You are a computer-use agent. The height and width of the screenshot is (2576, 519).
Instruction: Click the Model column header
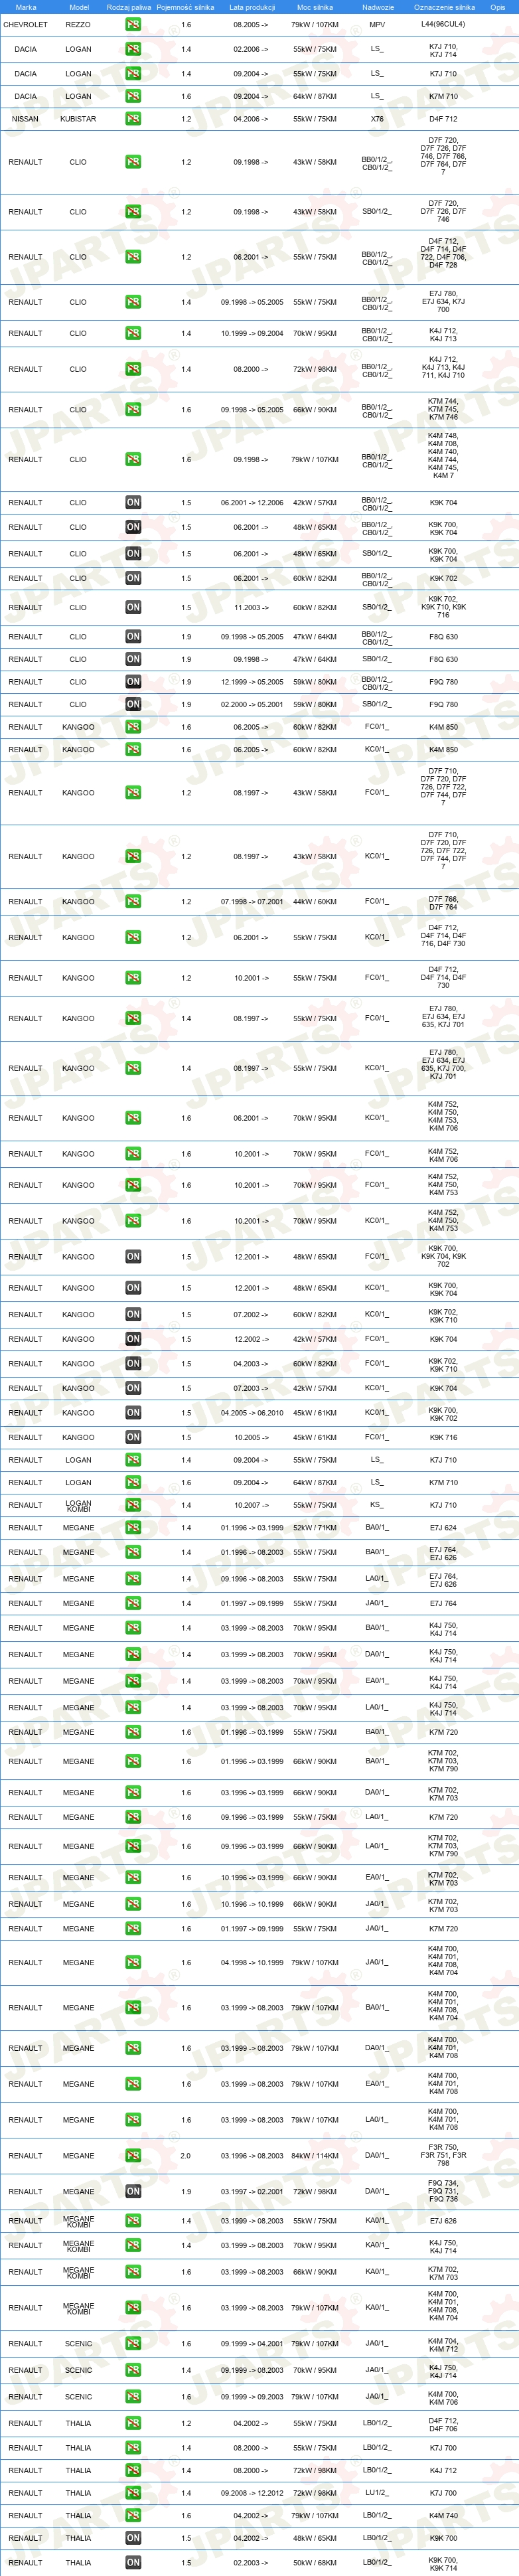tap(78, 7)
